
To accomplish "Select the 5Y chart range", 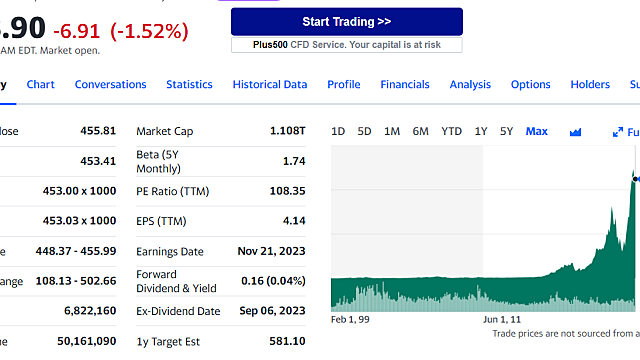I will [x=507, y=131].
